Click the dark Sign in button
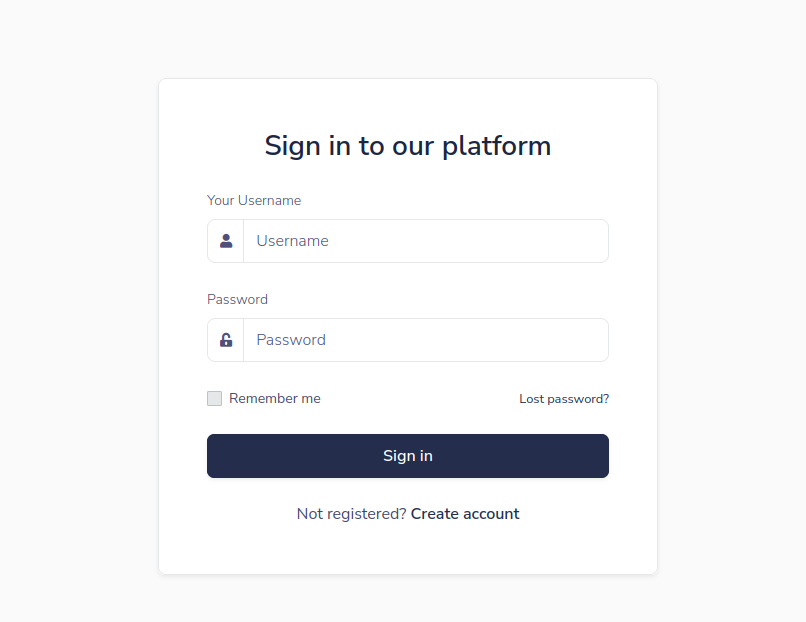806x622 pixels. click(408, 456)
